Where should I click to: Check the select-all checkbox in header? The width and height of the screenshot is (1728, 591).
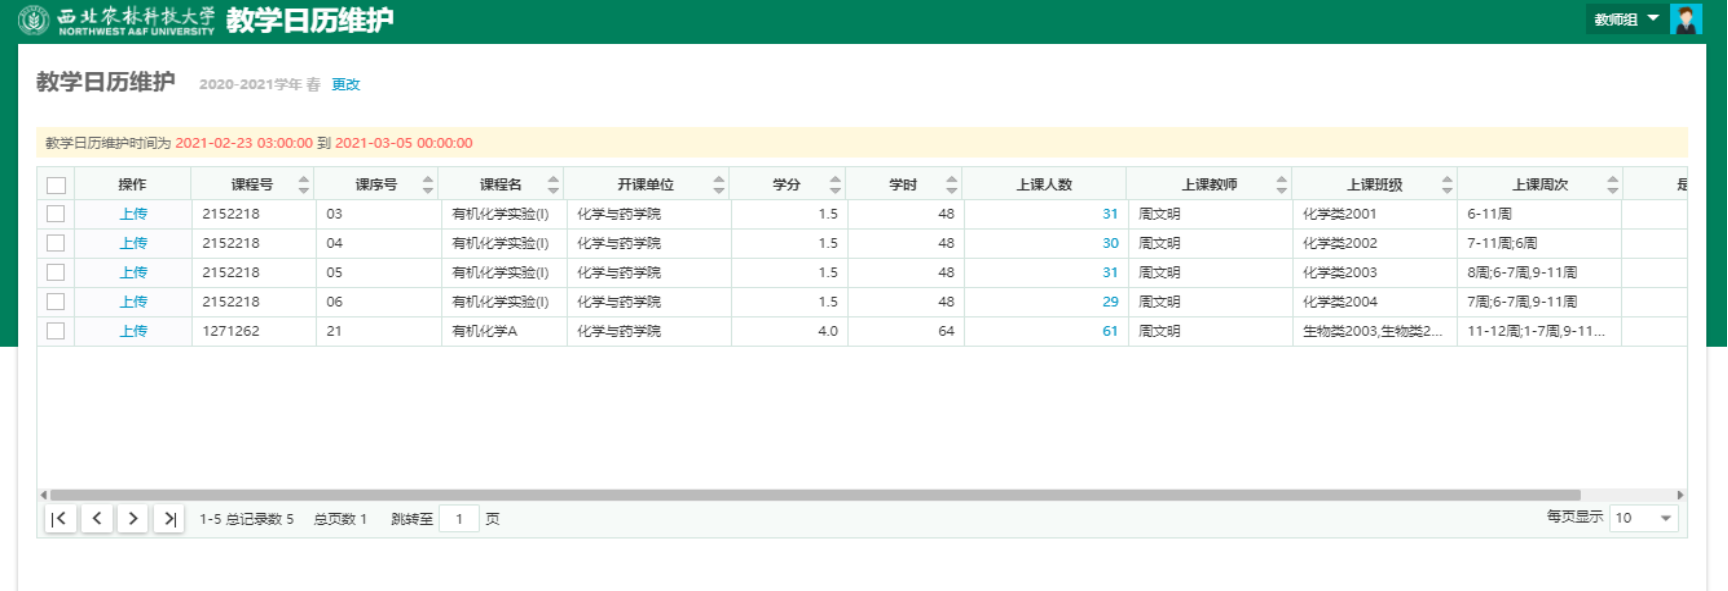[56, 185]
